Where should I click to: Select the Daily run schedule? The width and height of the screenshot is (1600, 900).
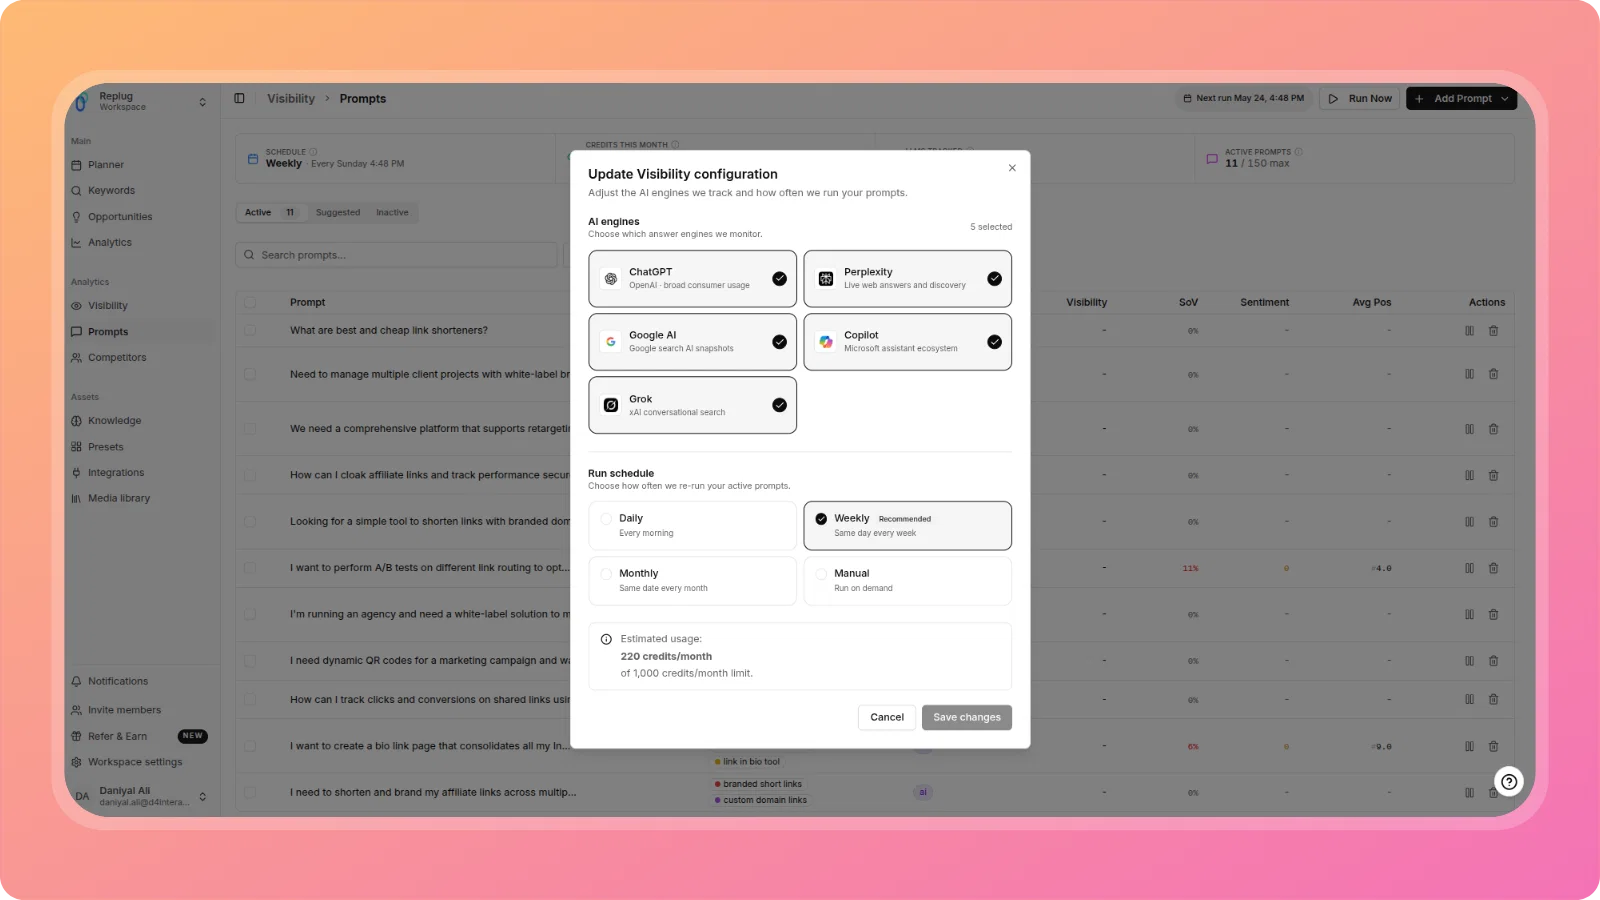pyautogui.click(x=692, y=526)
